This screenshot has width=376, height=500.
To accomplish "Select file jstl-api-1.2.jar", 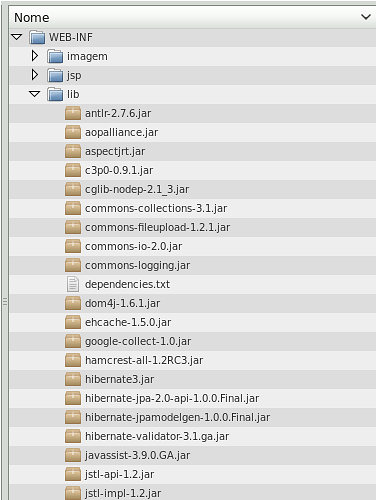I will (x=119, y=474).
